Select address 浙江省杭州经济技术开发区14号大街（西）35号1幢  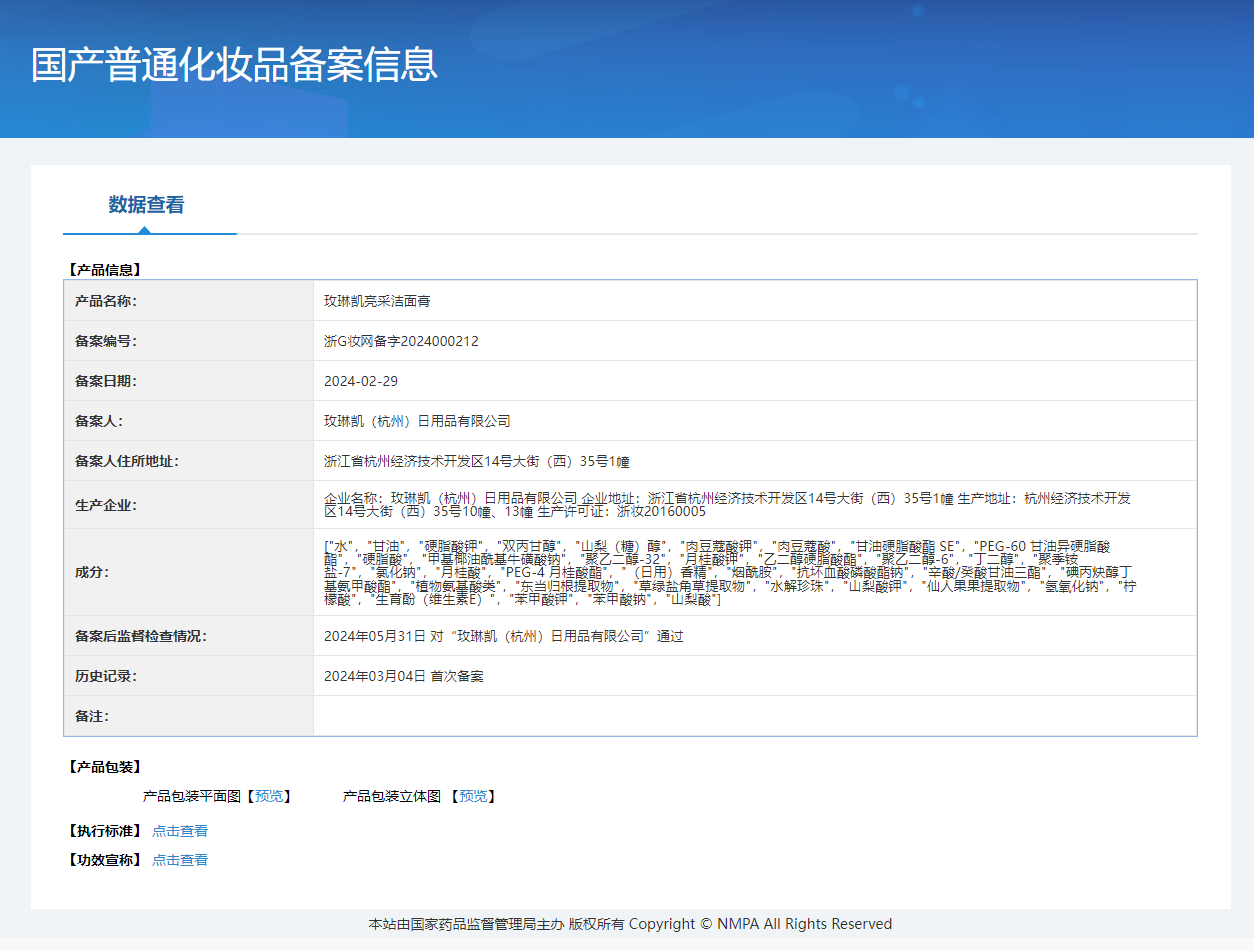pyautogui.click(x=477, y=461)
